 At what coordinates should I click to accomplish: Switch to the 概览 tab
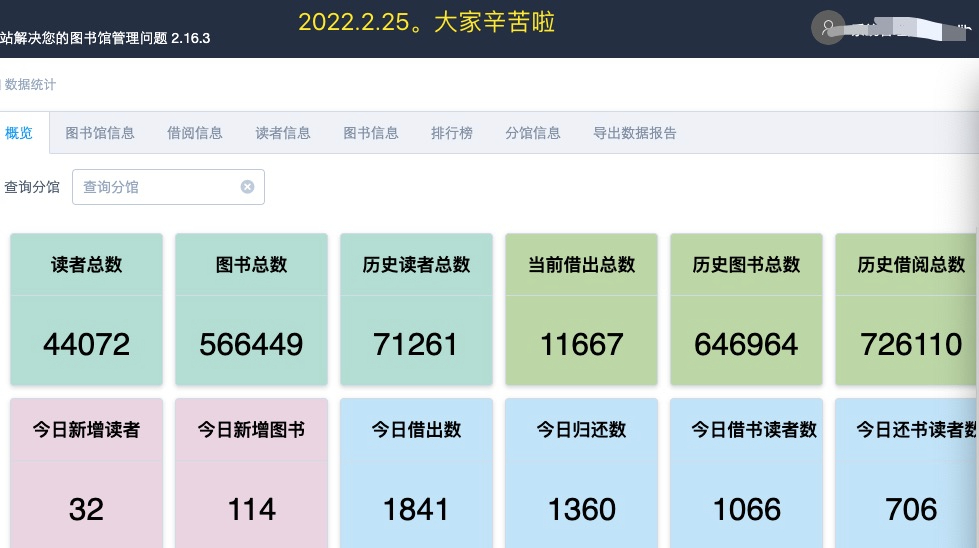tap(19, 133)
